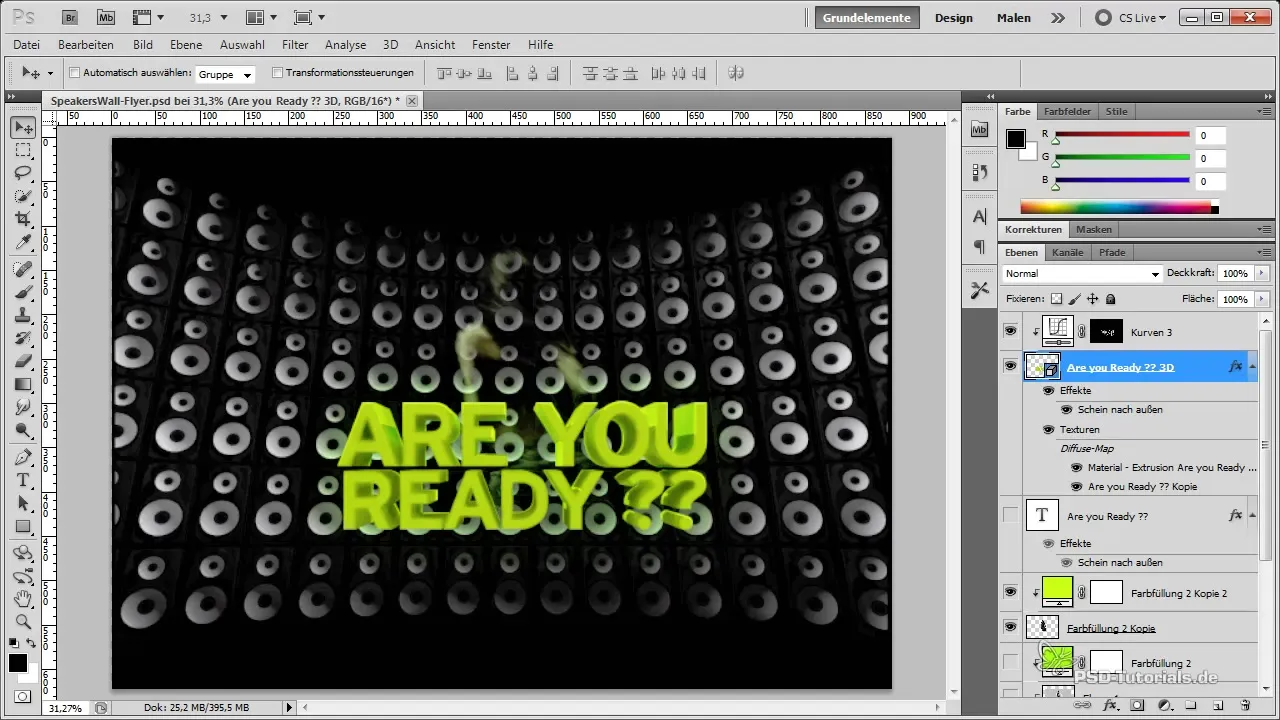1280x720 pixels.
Task: Enable lock transparent pixels
Action: pos(1056,299)
